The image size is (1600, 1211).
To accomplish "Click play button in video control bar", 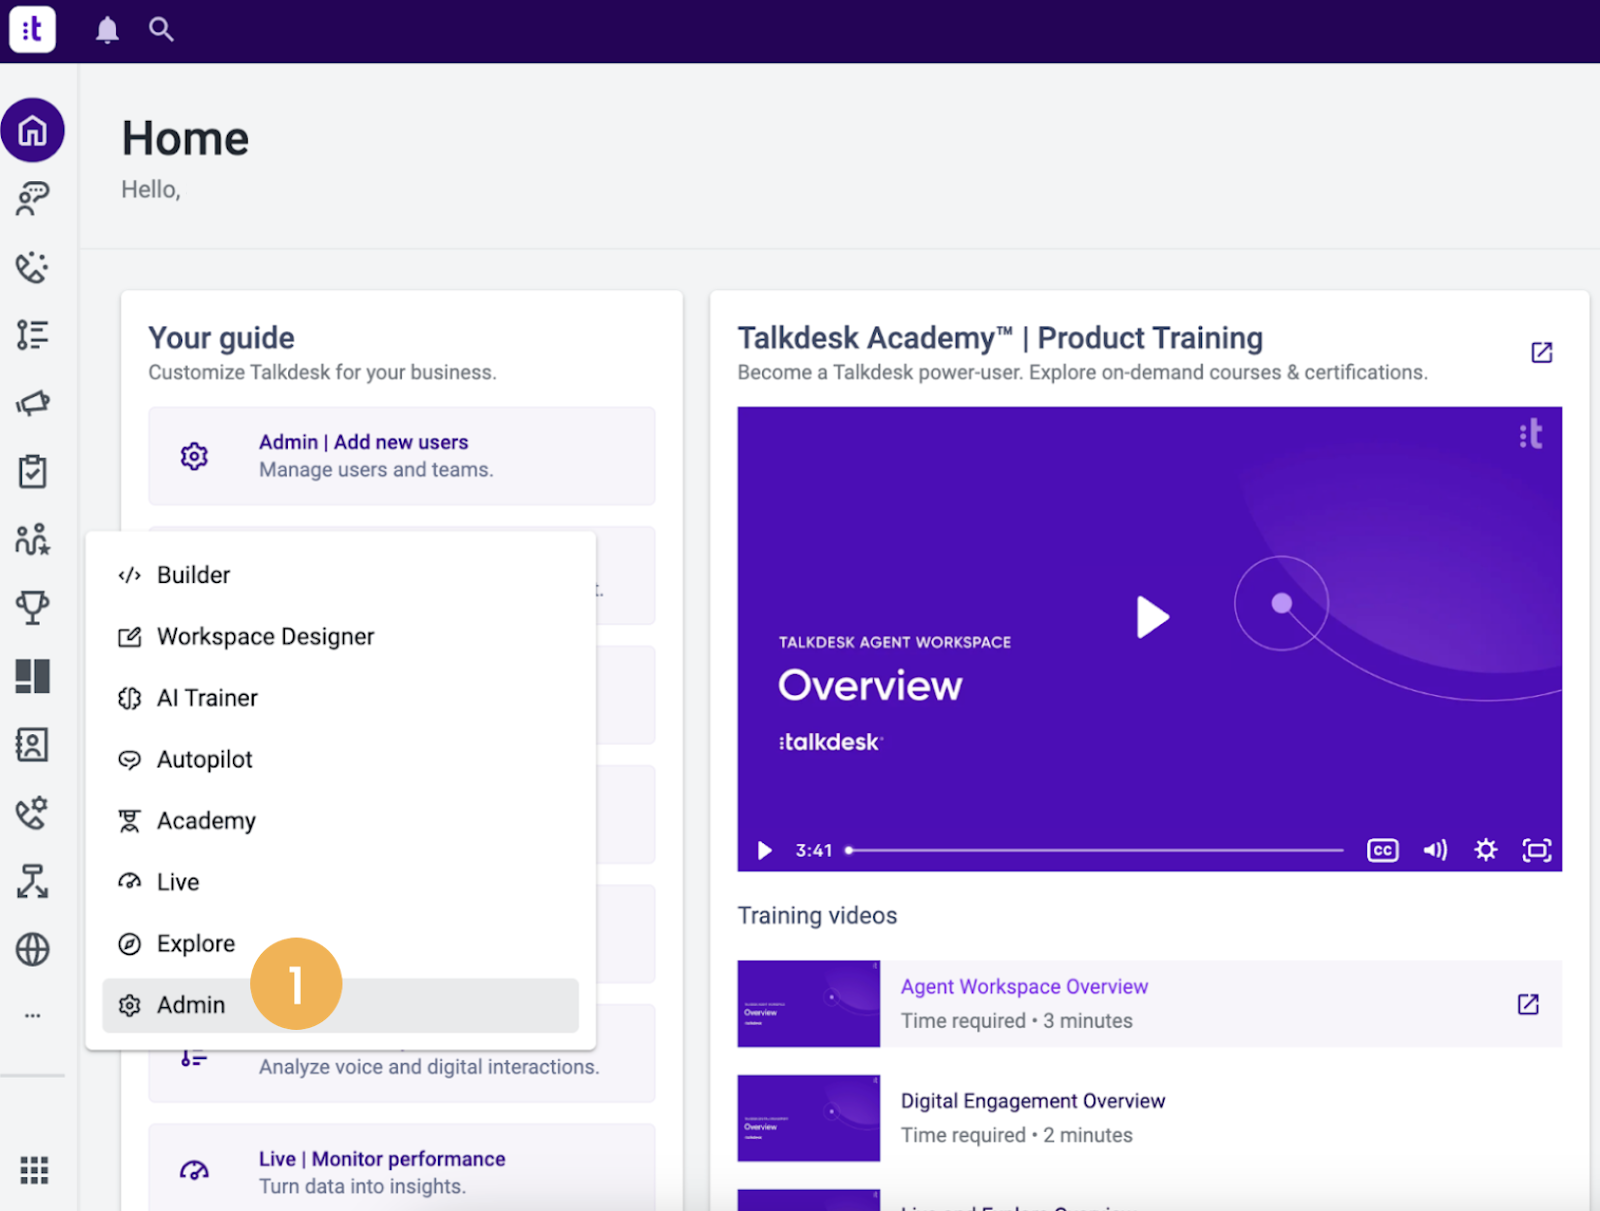I will point(765,850).
